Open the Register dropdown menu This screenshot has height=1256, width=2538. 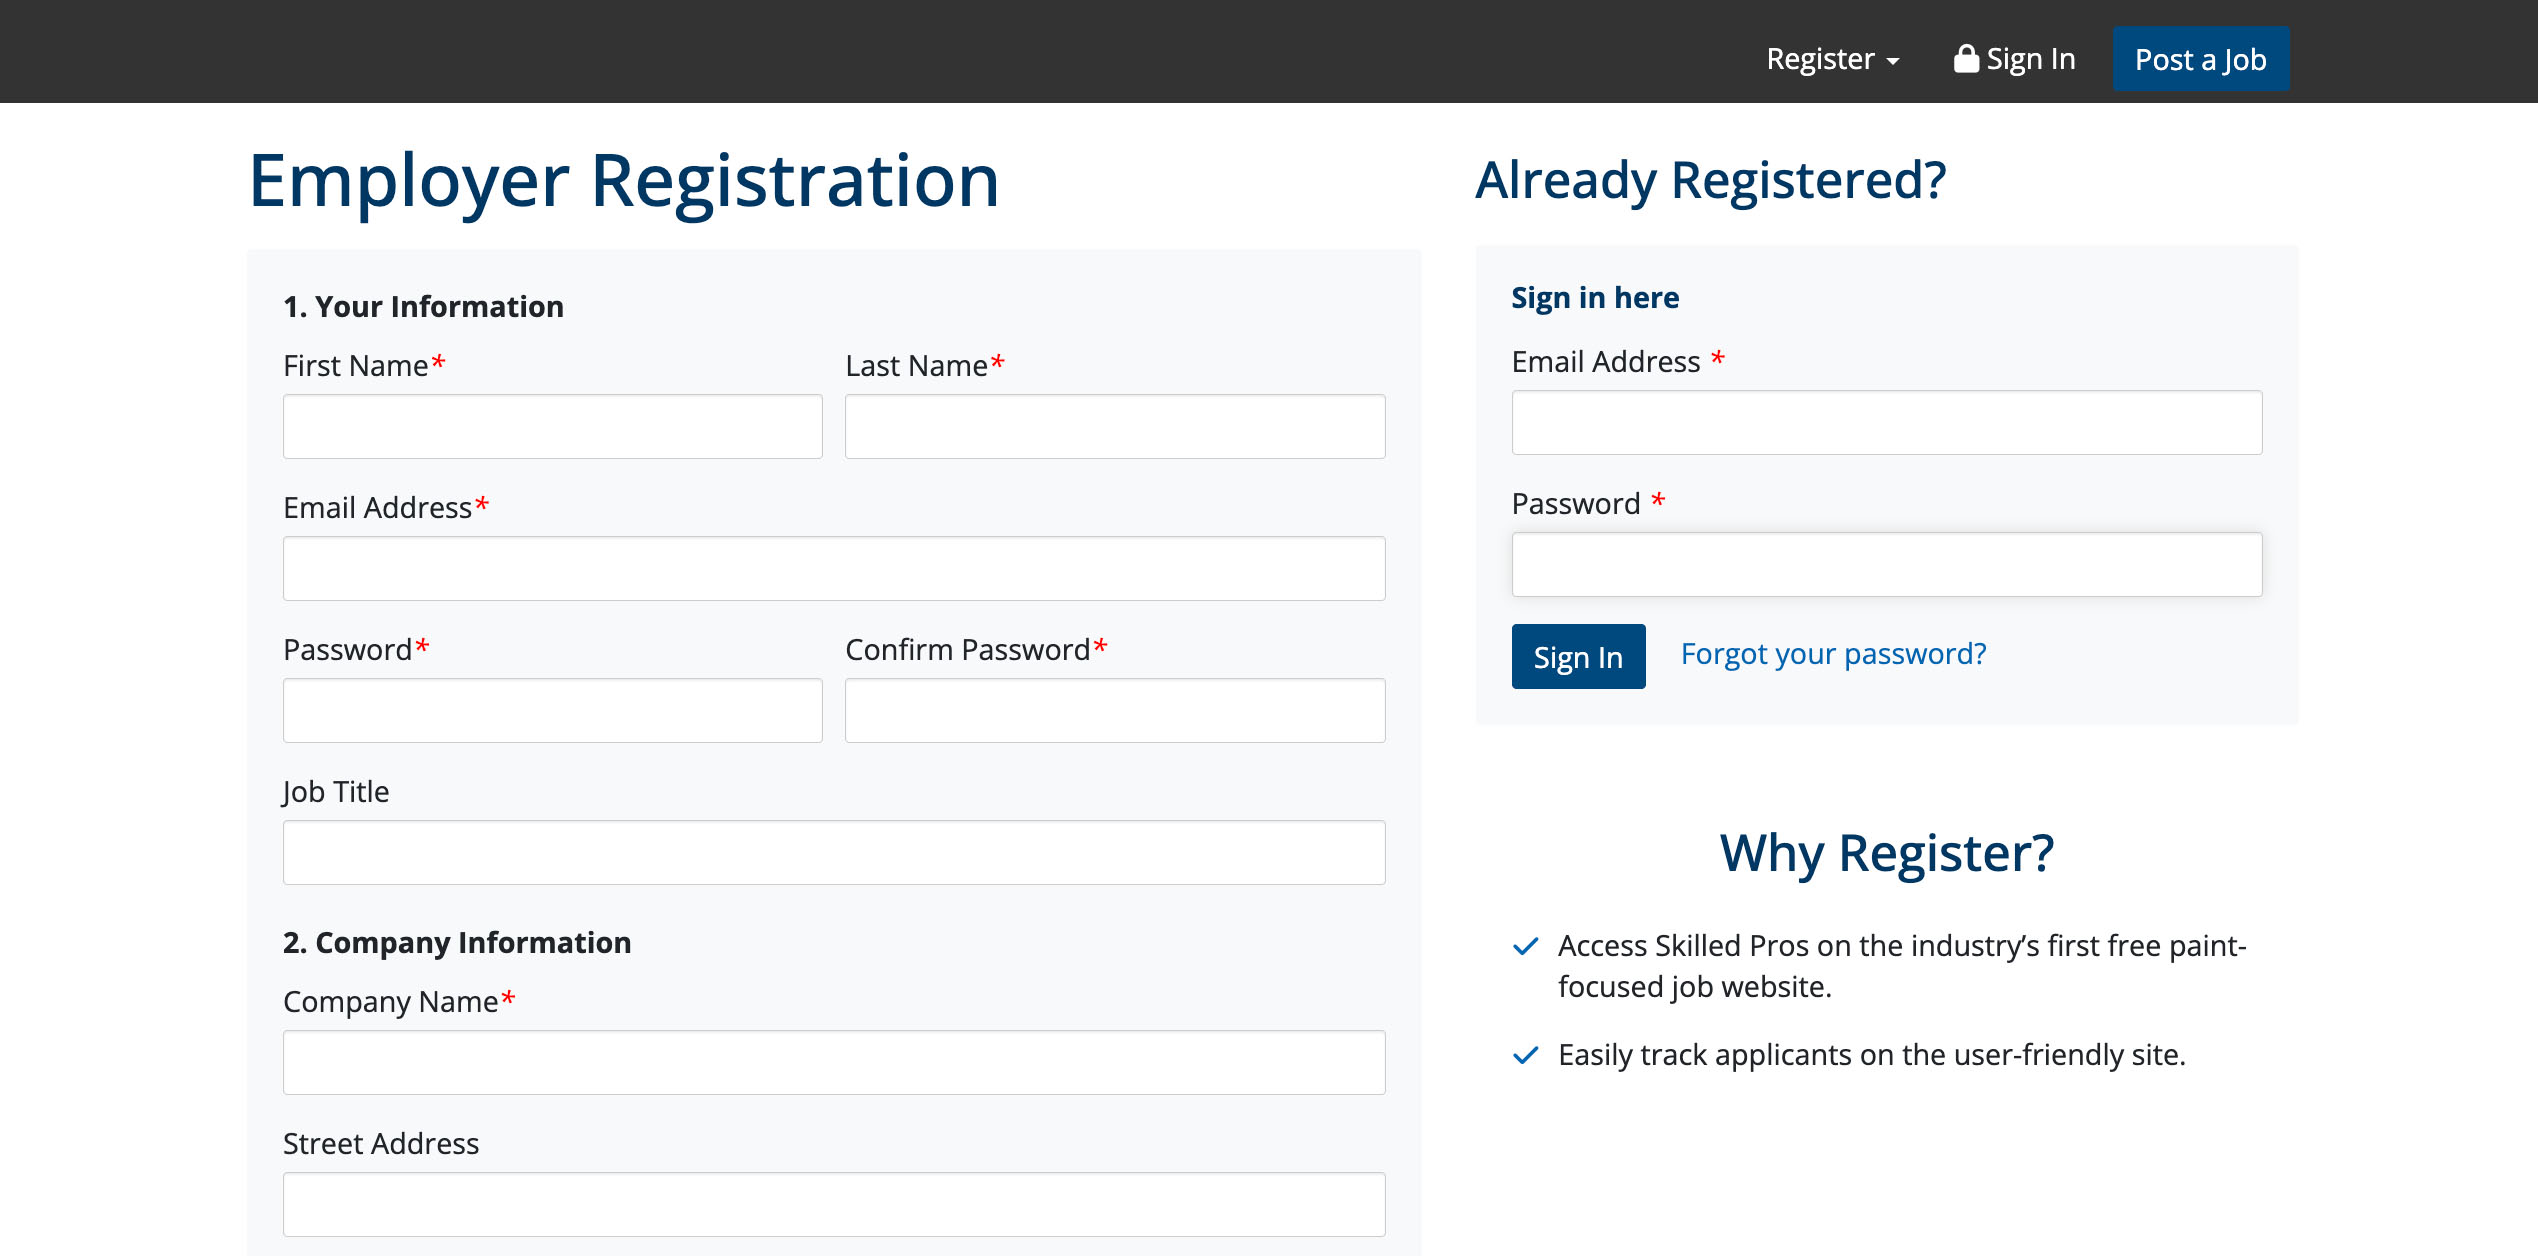tap(1832, 59)
